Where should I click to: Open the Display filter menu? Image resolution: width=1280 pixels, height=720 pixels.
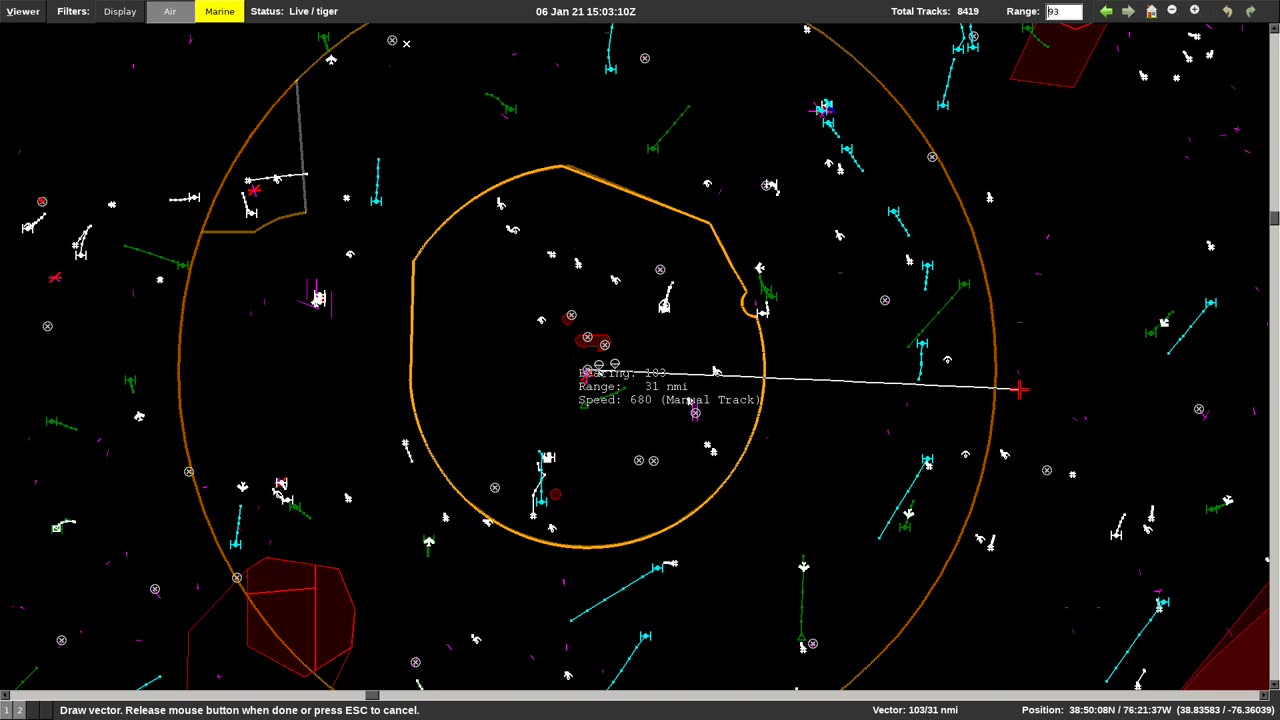(x=119, y=11)
